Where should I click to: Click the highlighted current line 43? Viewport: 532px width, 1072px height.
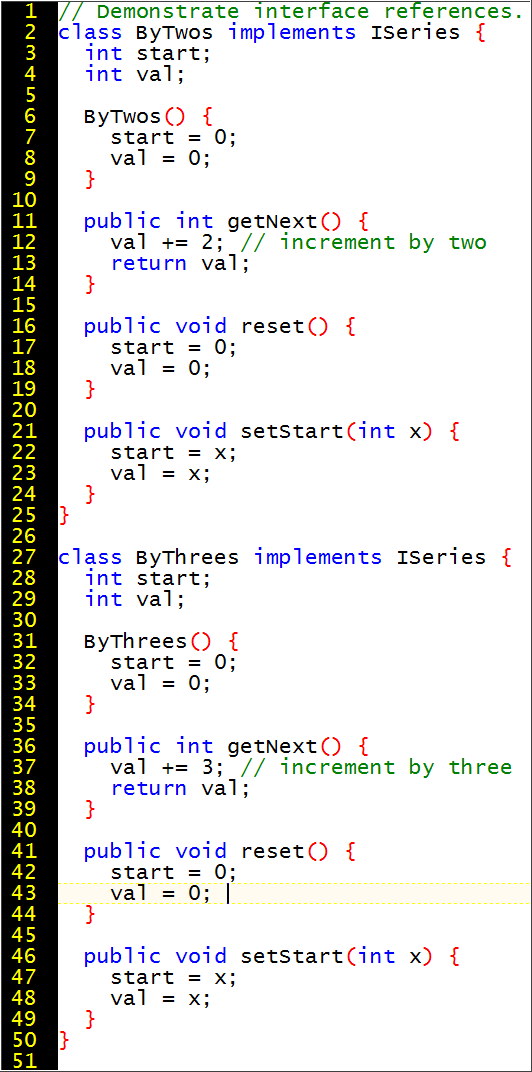(x=295, y=893)
